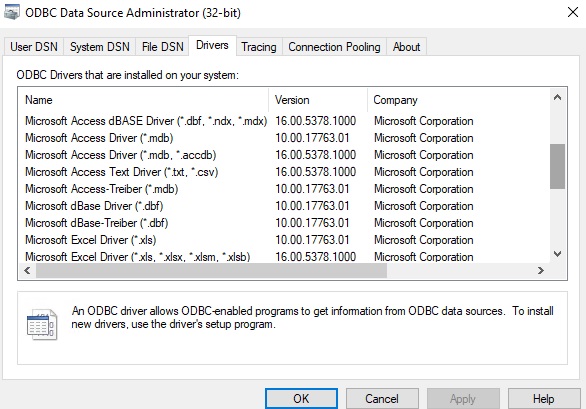Click the Apply button
Viewport: 586px width, 409px height.
tap(463, 399)
